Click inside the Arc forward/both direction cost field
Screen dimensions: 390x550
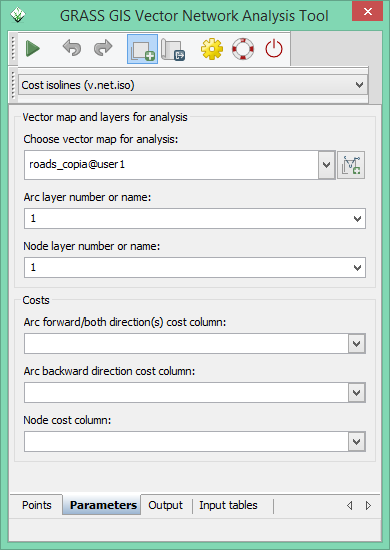(x=186, y=343)
